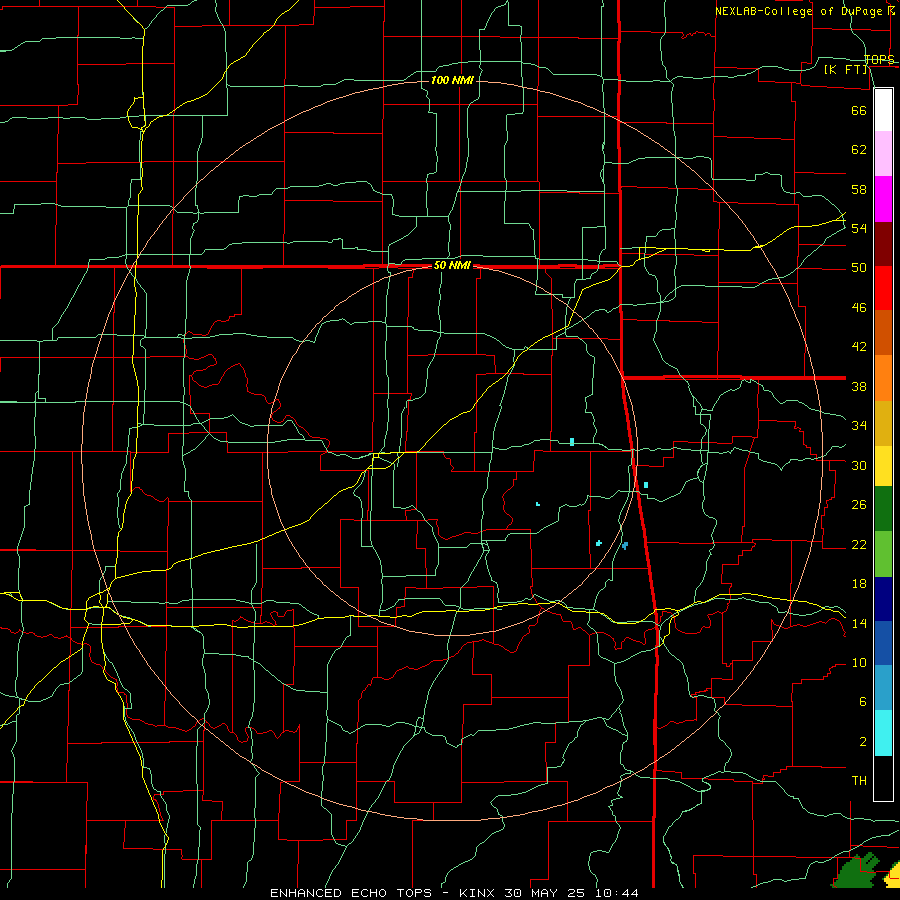Click the 10 legend value
The height and width of the screenshot is (900, 900).
point(859,663)
